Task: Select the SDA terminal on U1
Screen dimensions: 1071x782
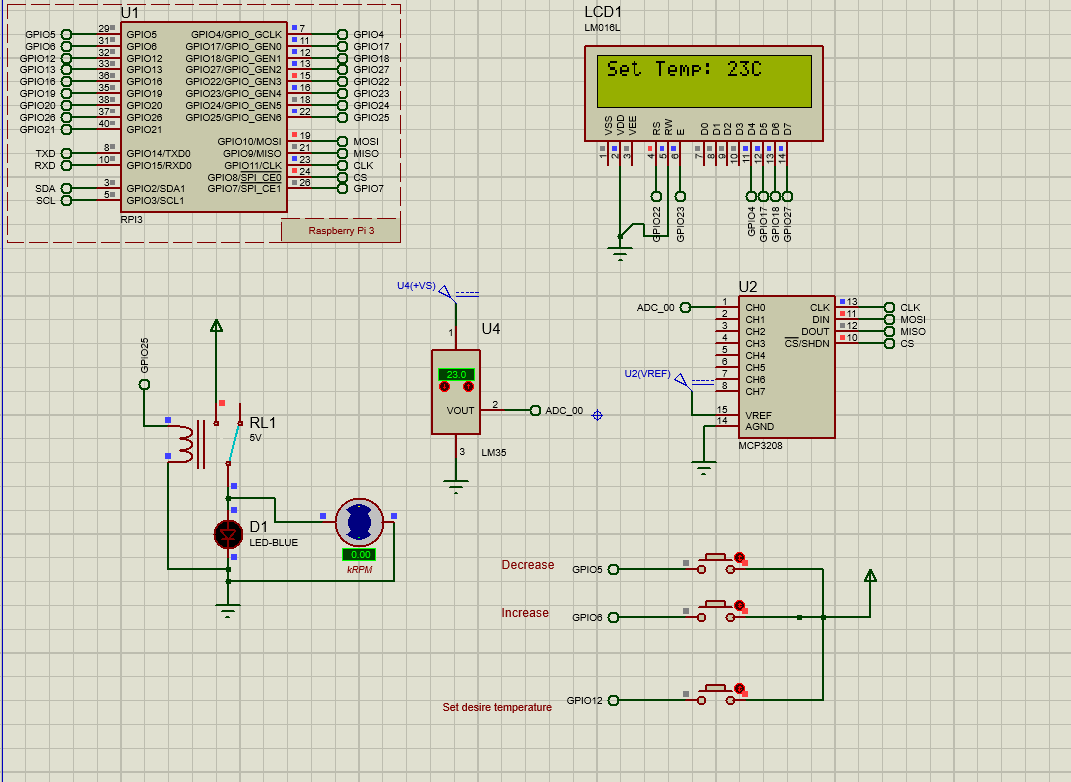Action: (66, 188)
